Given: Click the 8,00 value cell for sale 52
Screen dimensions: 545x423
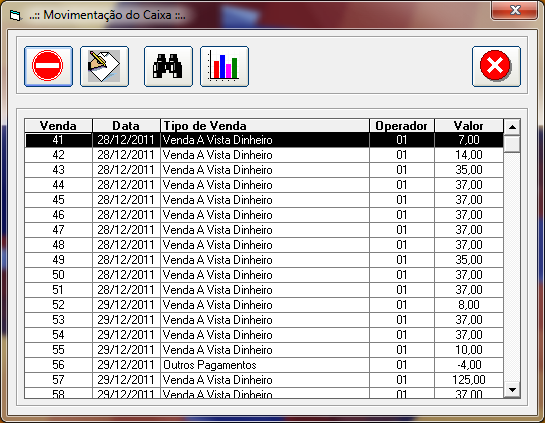Looking at the screenshot, I should [469, 304].
